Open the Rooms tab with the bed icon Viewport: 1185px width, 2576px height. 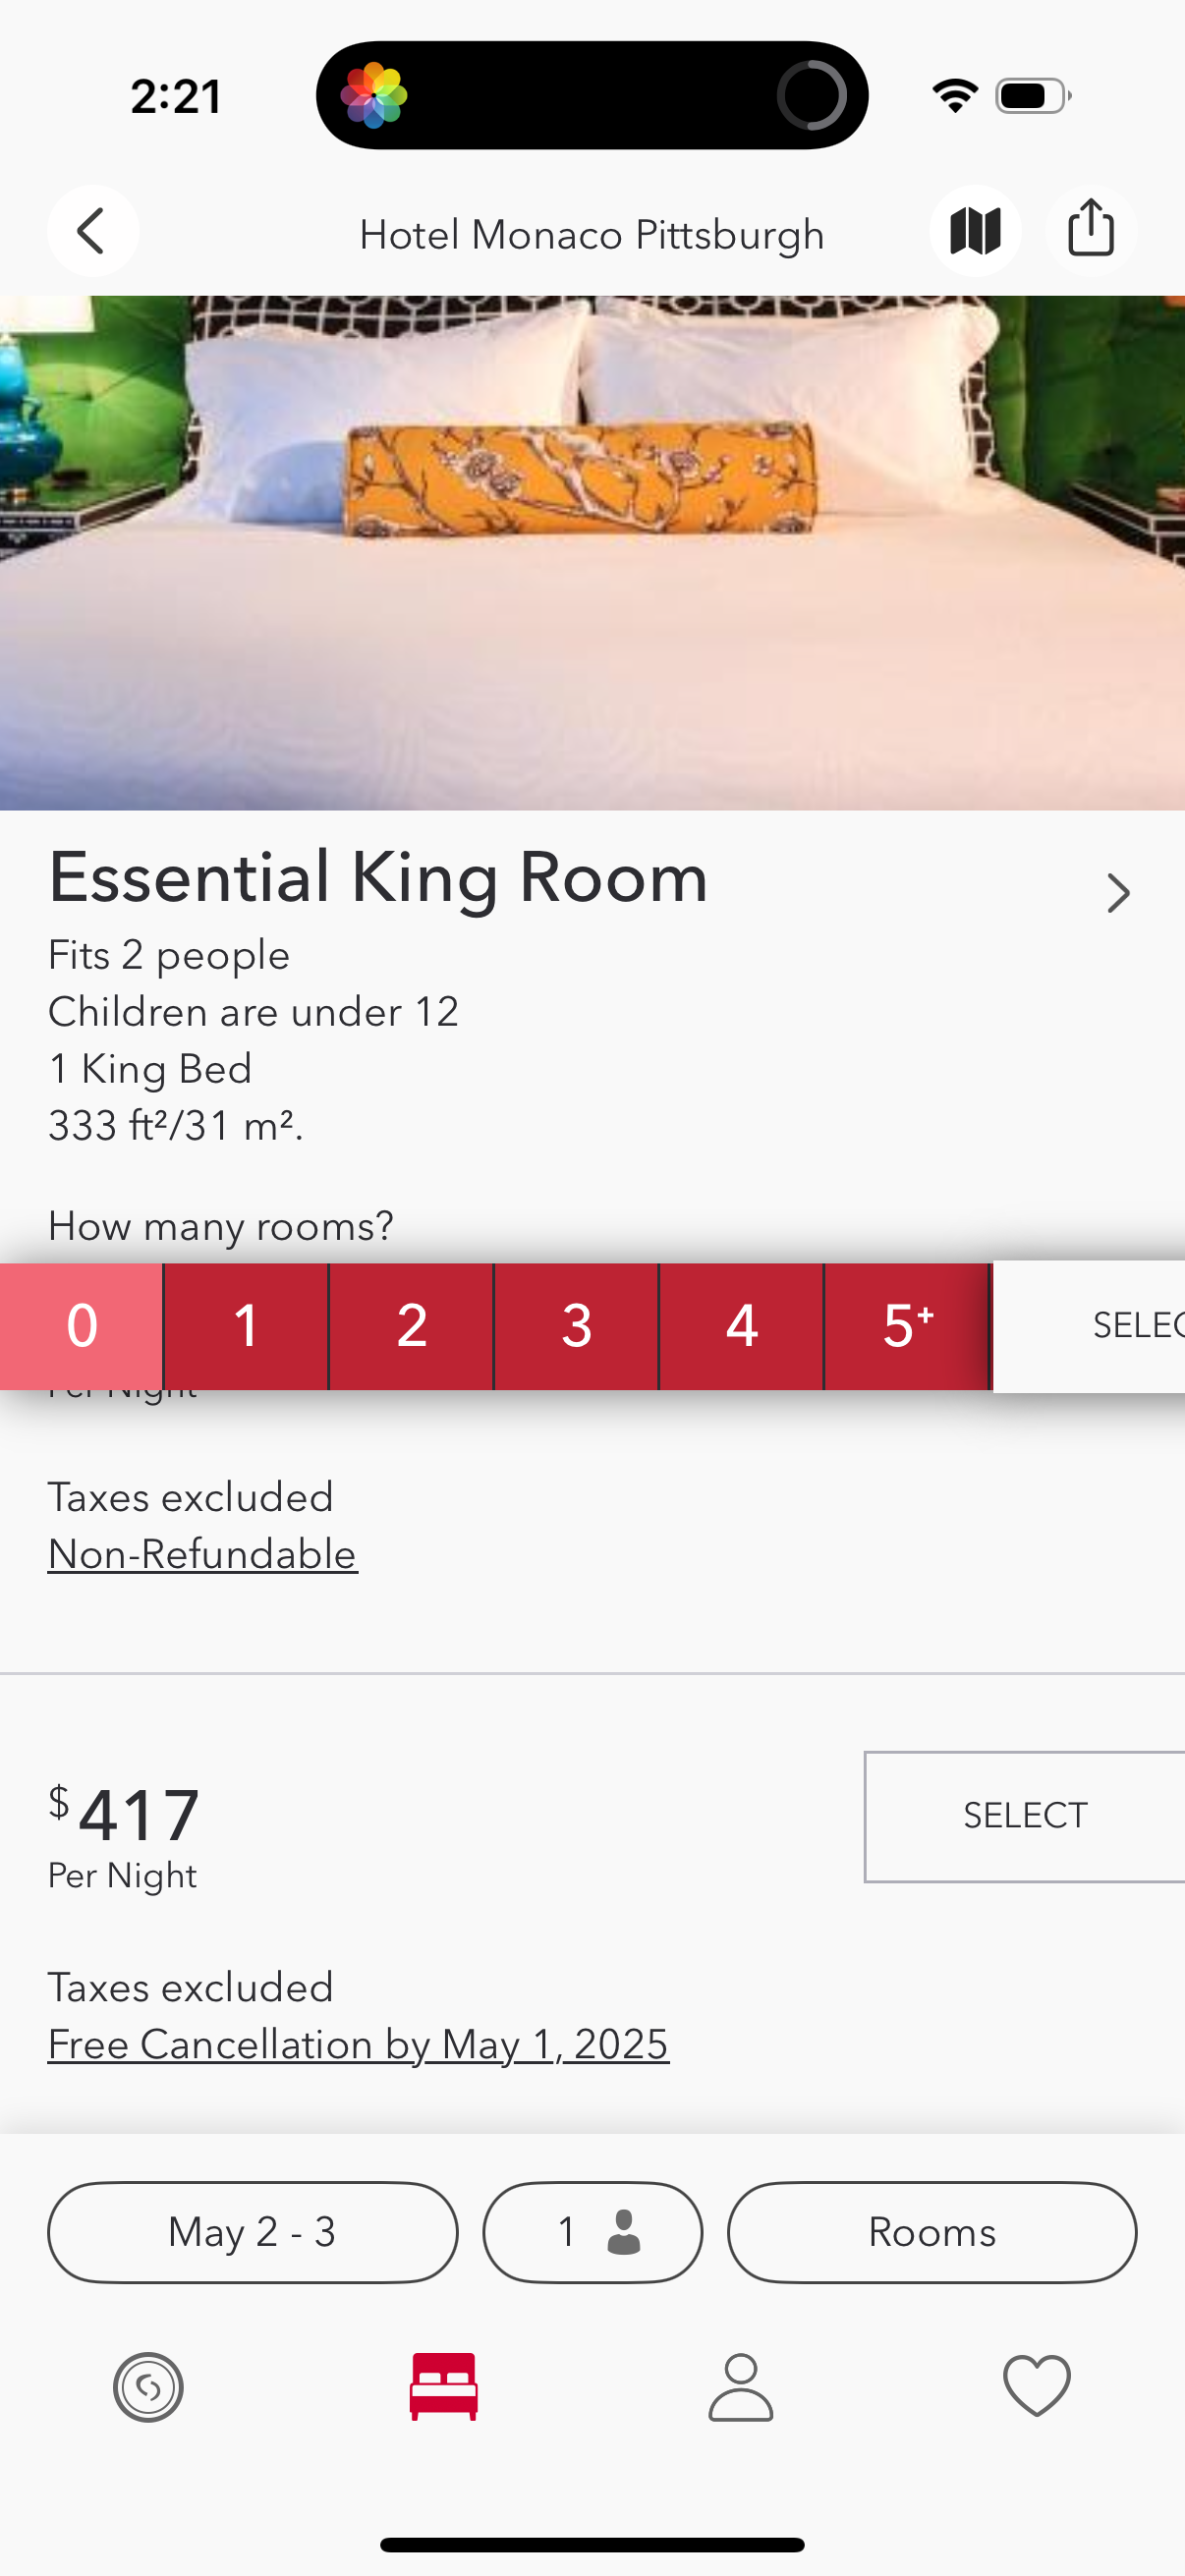(x=444, y=2386)
